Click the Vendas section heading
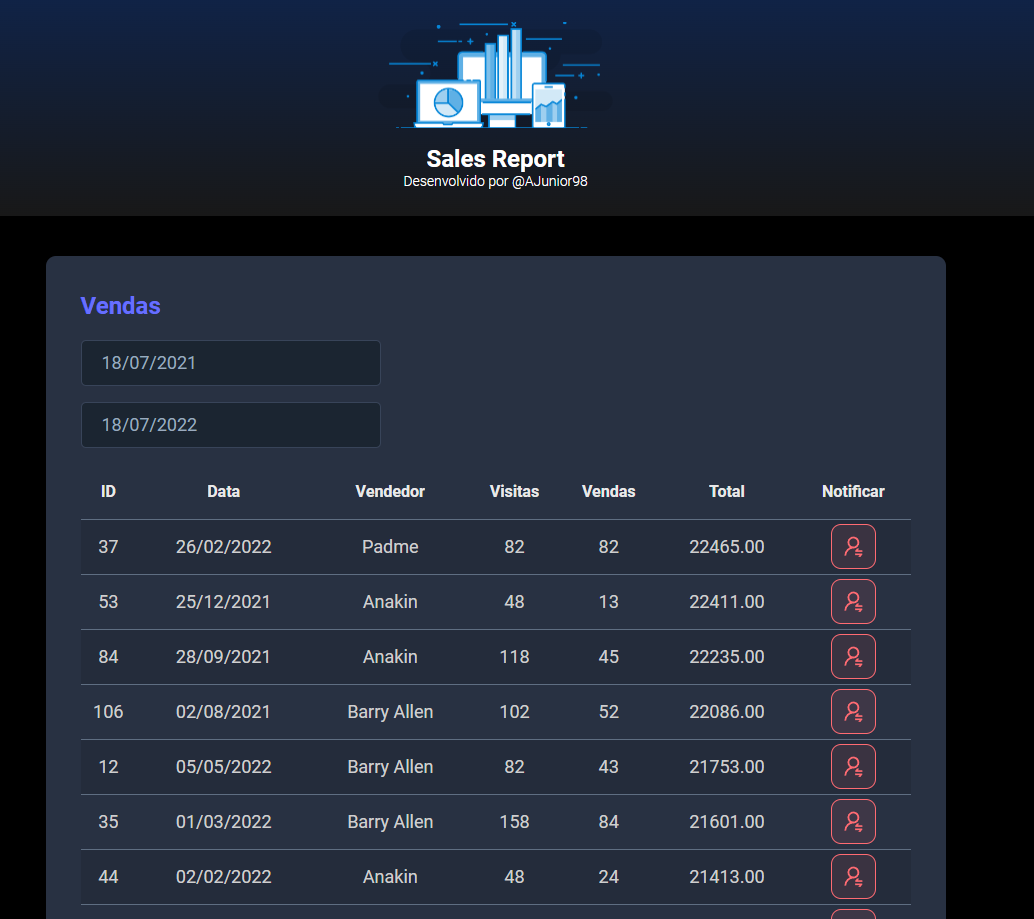The image size is (1034, 919). (120, 306)
